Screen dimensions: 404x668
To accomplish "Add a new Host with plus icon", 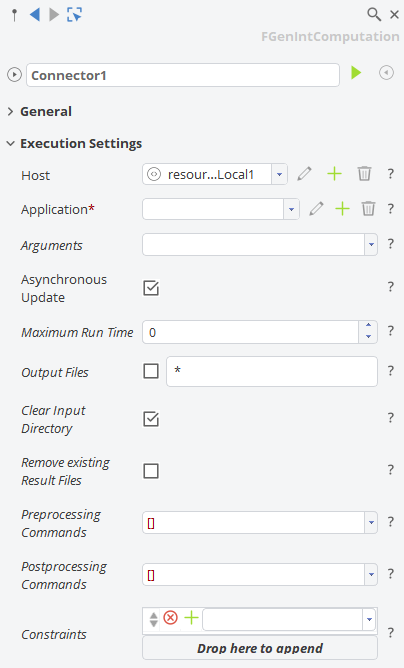I will pyautogui.click(x=335, y=174).
